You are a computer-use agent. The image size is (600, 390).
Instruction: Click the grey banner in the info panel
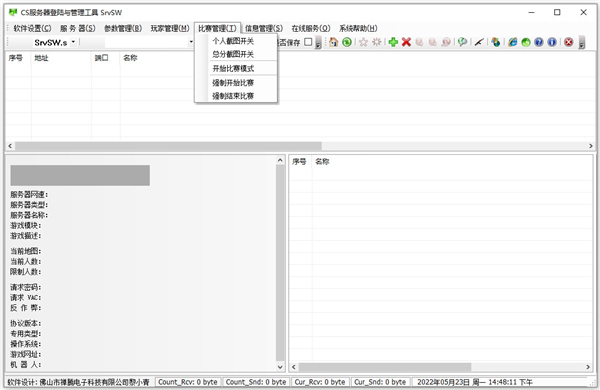pos(80,175)
